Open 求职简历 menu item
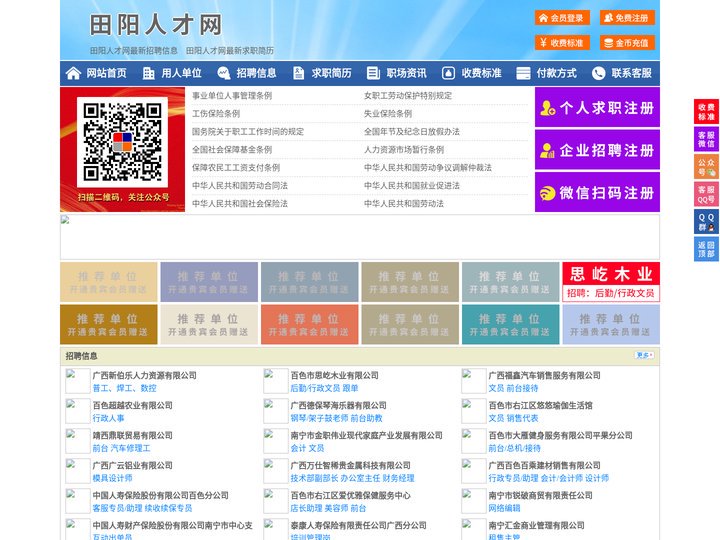The width and height of the screenshot is (720, 540). pos(332,73)
